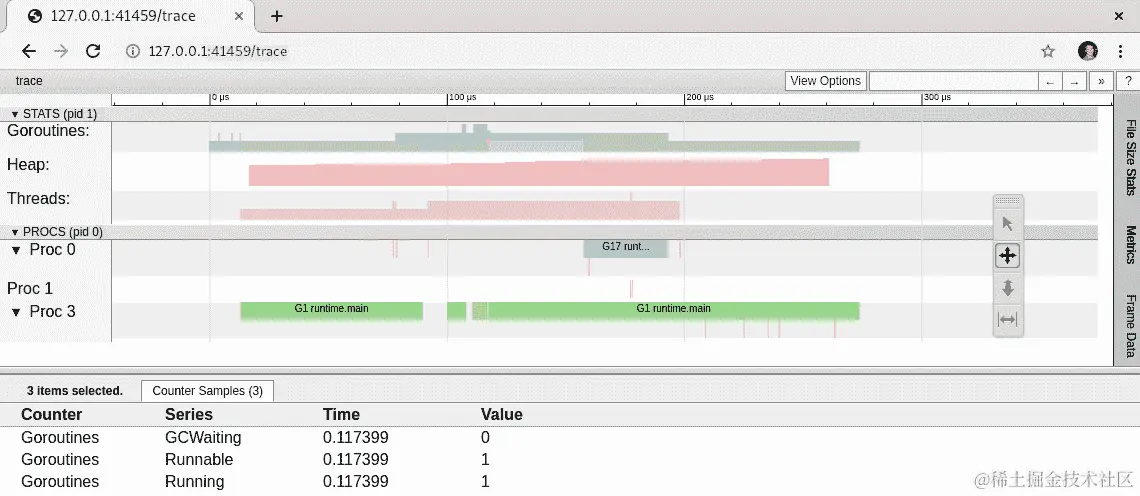
Task: Select the long second G1 runtime.main slice
Action: tap(673, 309)
